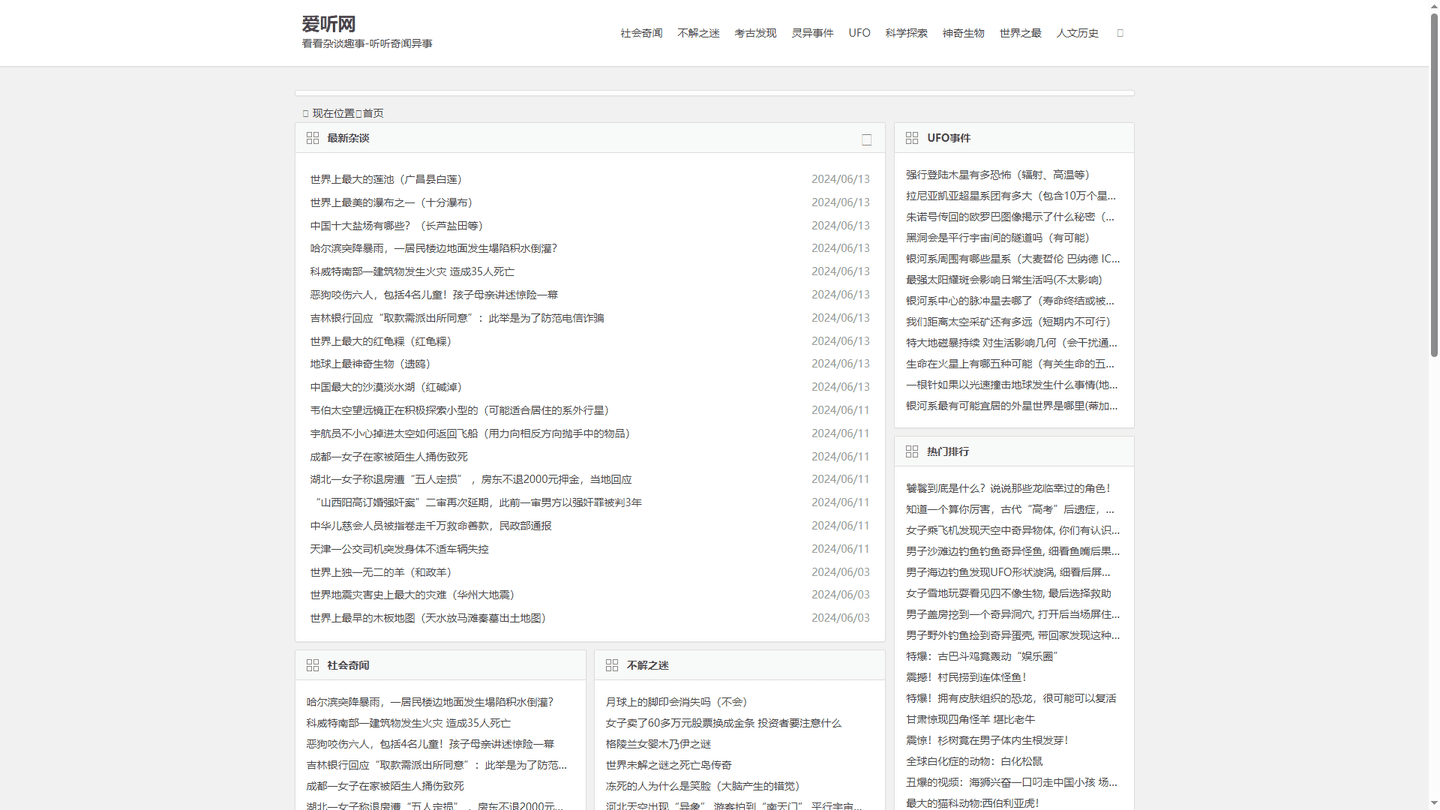Viewport: 1440px width, 810px height.
Task: Open 热门排行 article 女子乘飞机发现天空中奇异物体
Action: (x=1013, y=531)
